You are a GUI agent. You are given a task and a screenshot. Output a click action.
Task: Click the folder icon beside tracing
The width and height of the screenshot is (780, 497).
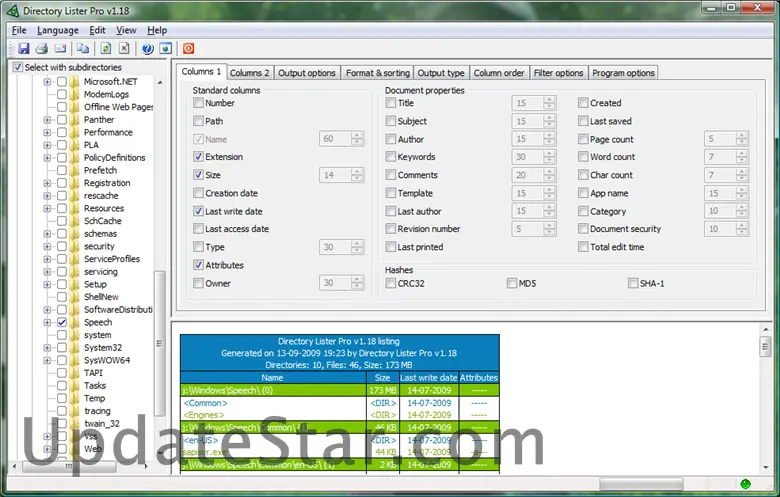[75, 411]
